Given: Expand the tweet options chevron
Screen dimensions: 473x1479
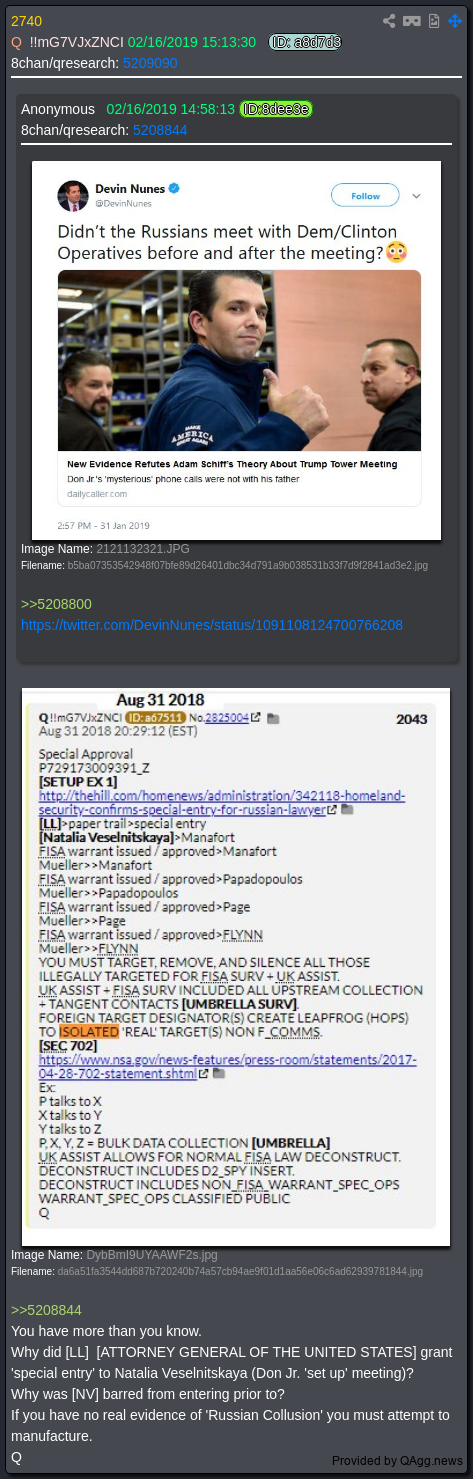Looking at the screenshot, I should [x=417, y=195].
